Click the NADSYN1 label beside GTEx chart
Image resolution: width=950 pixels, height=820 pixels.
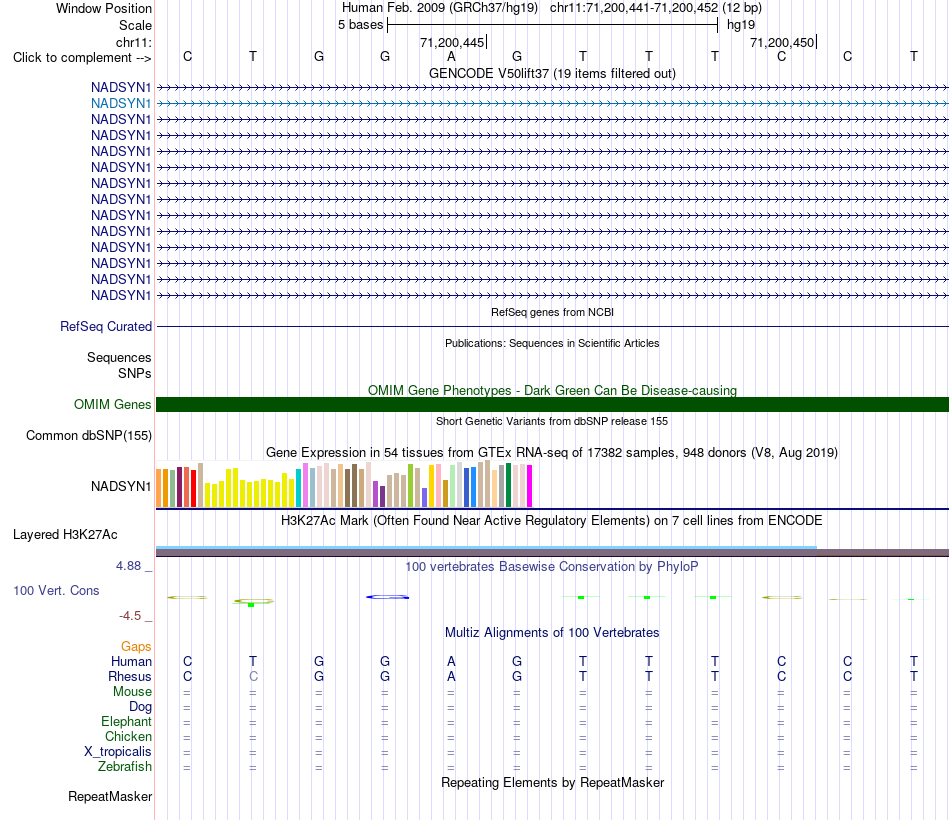[121, 486]
